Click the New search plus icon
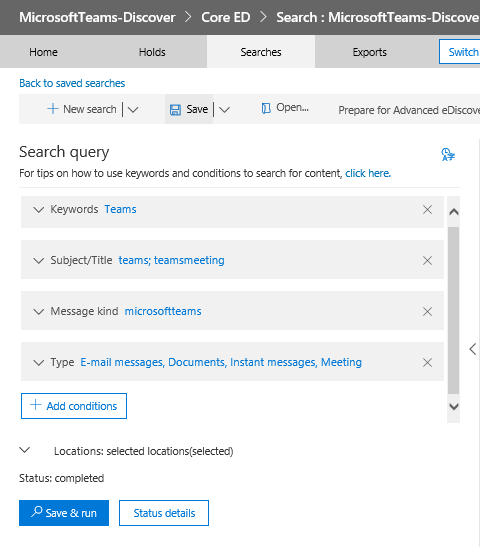The width and height of the screenshot is (480, 558). tap(53, 109)
